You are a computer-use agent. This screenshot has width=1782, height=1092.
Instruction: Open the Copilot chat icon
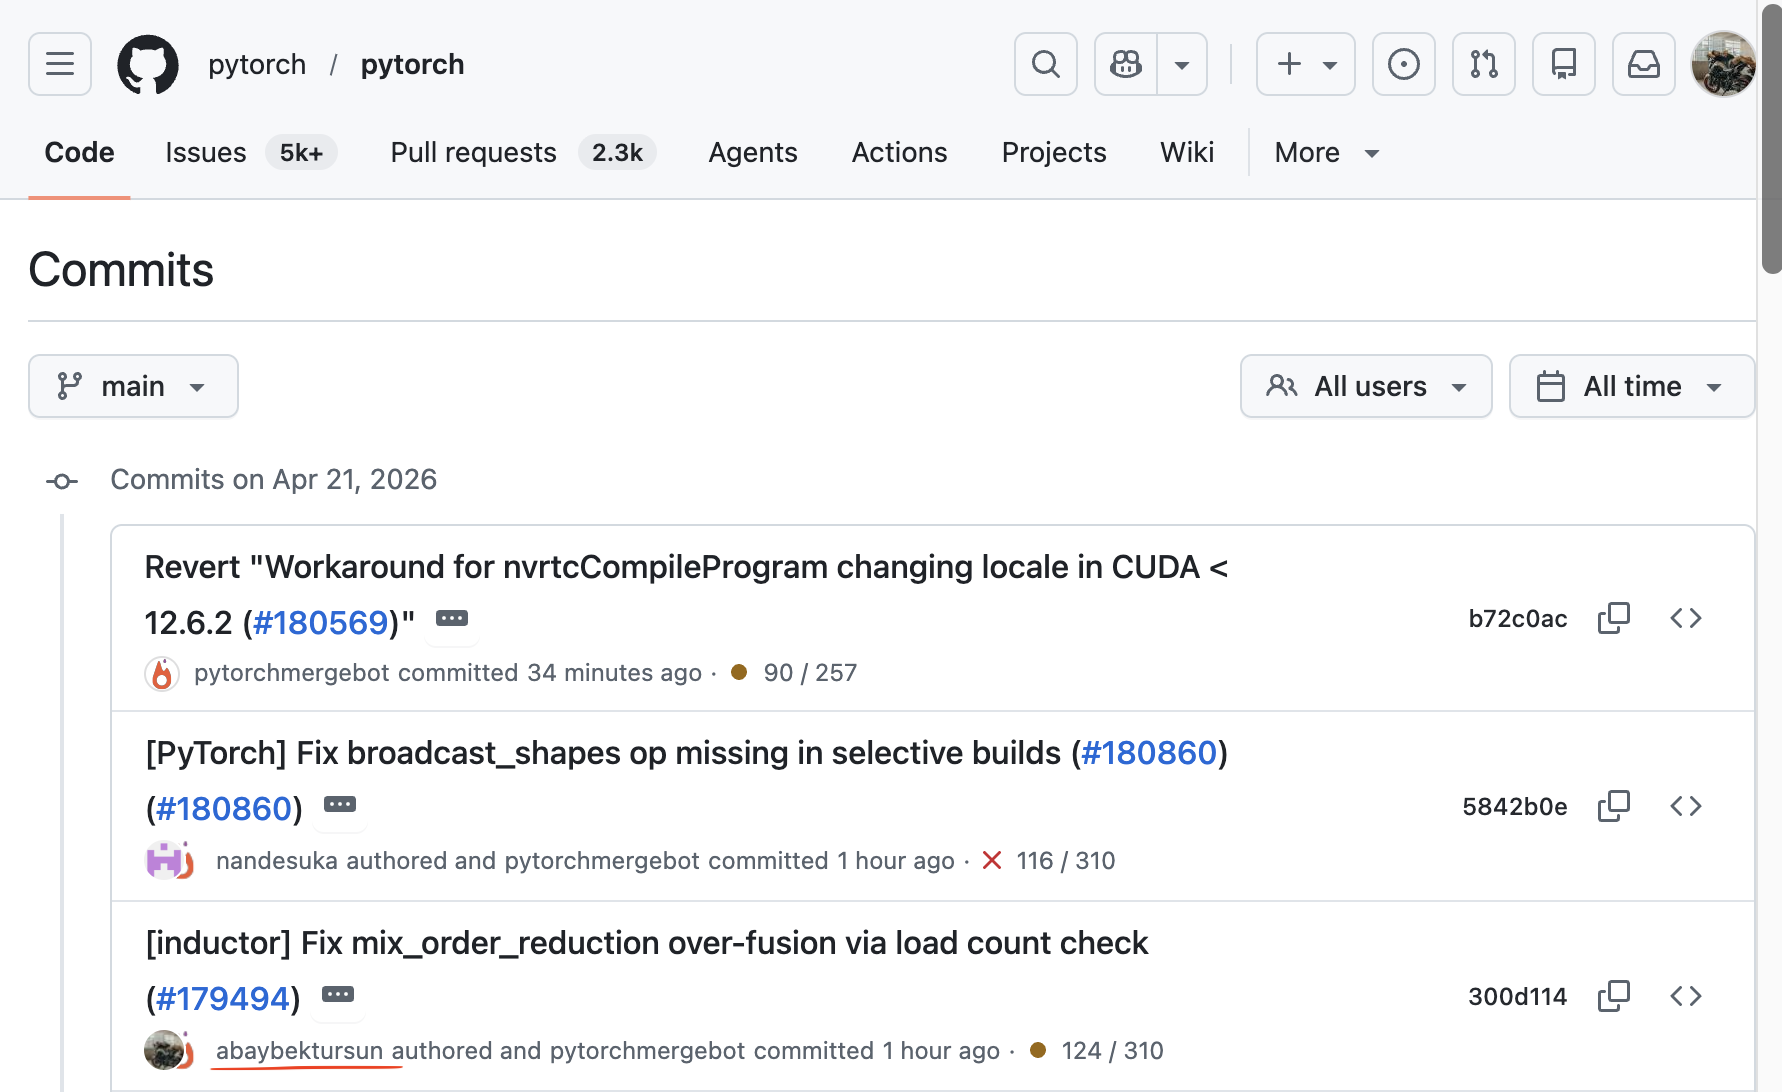coord(1126,64)
